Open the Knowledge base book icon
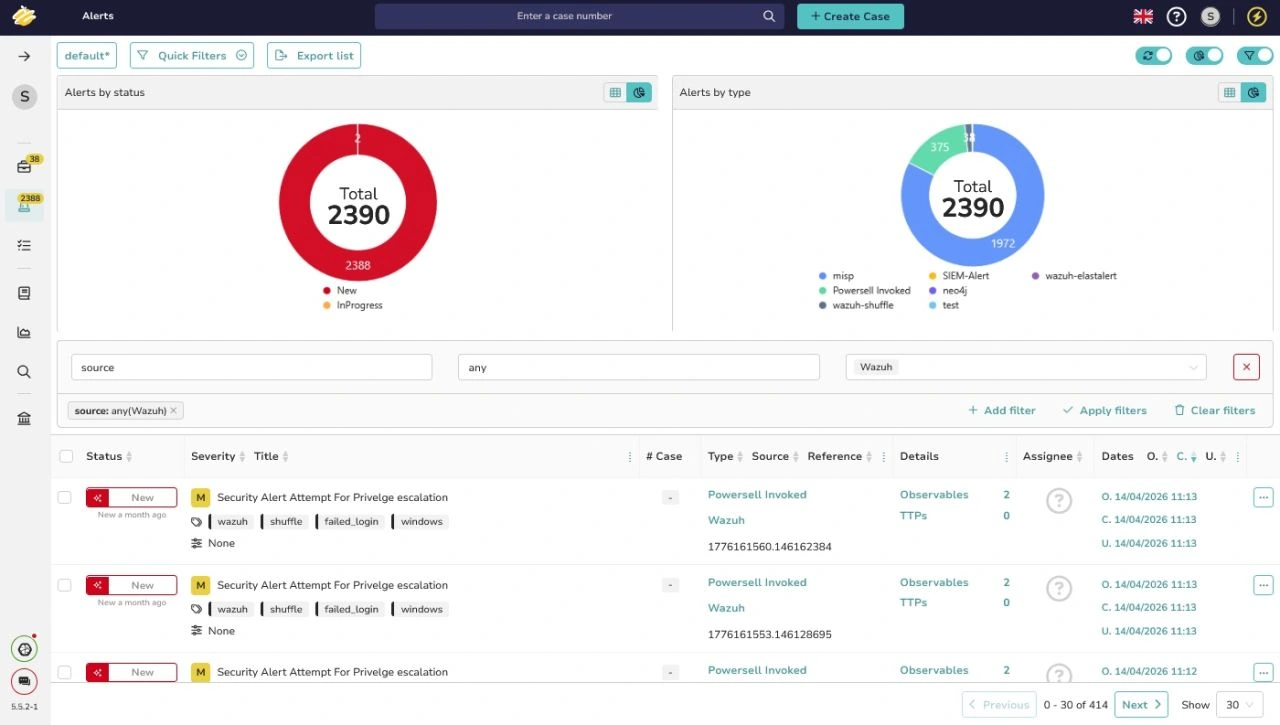 25,293
